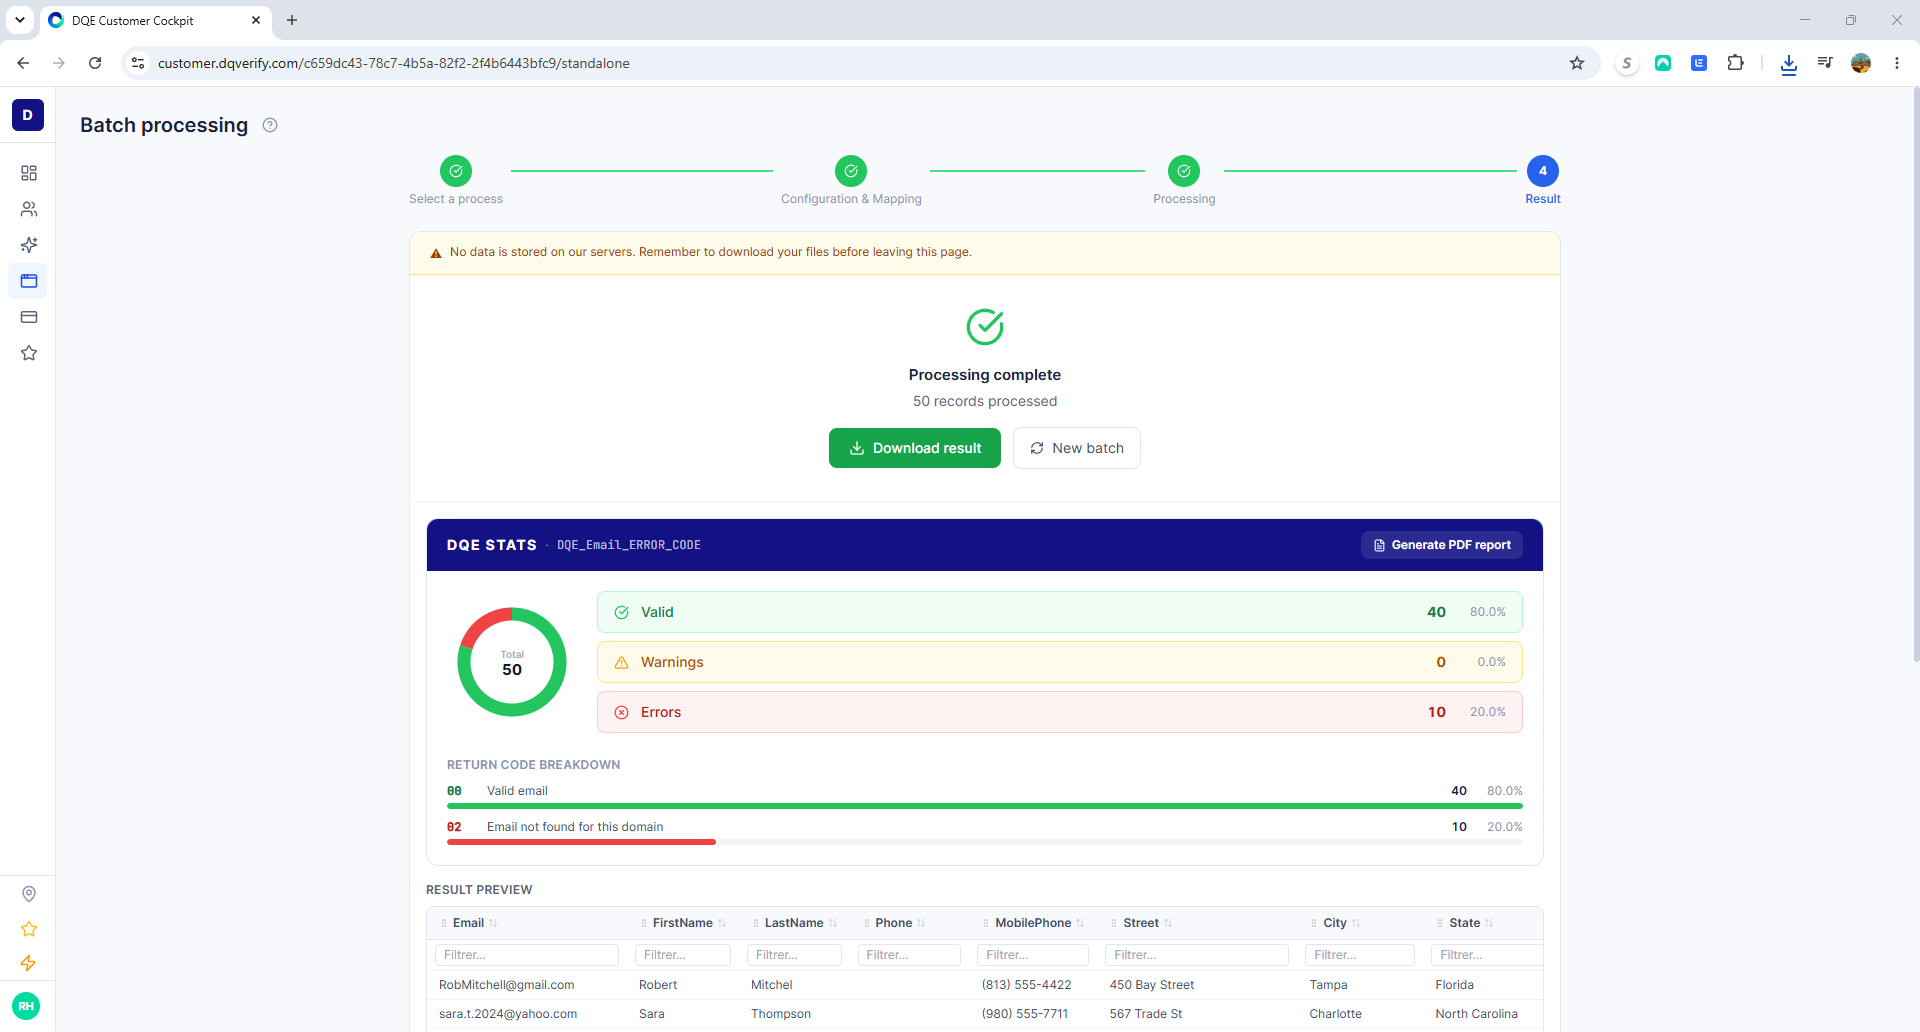Select the Errors stats row
The width and height of the screenshot is (1920, 1032).
pos(1060,712)
